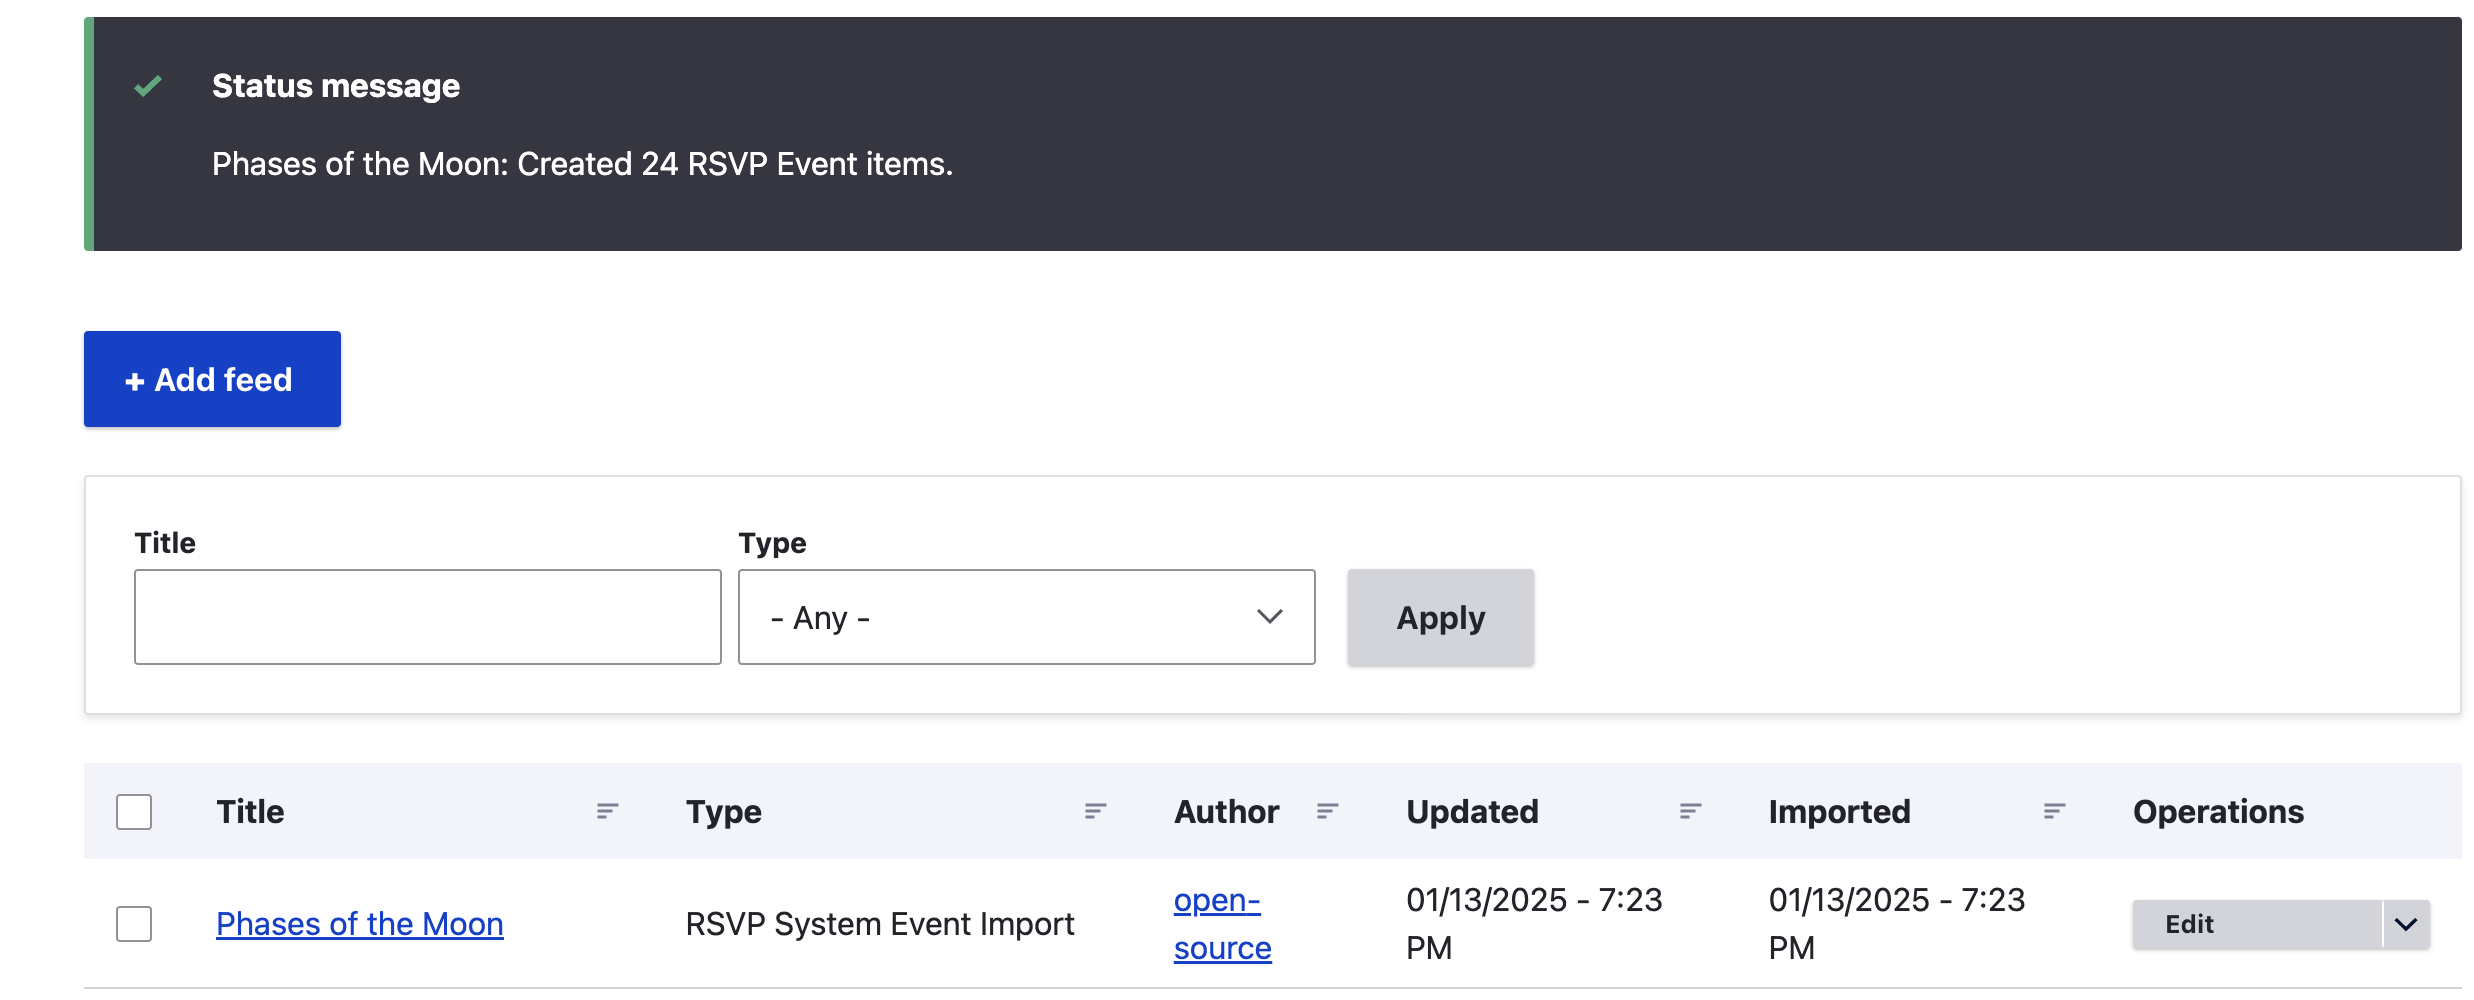Open the Phases of the Moon feed link
Viewport: 2474px width, 1000px height.
[x=360, y=924]
